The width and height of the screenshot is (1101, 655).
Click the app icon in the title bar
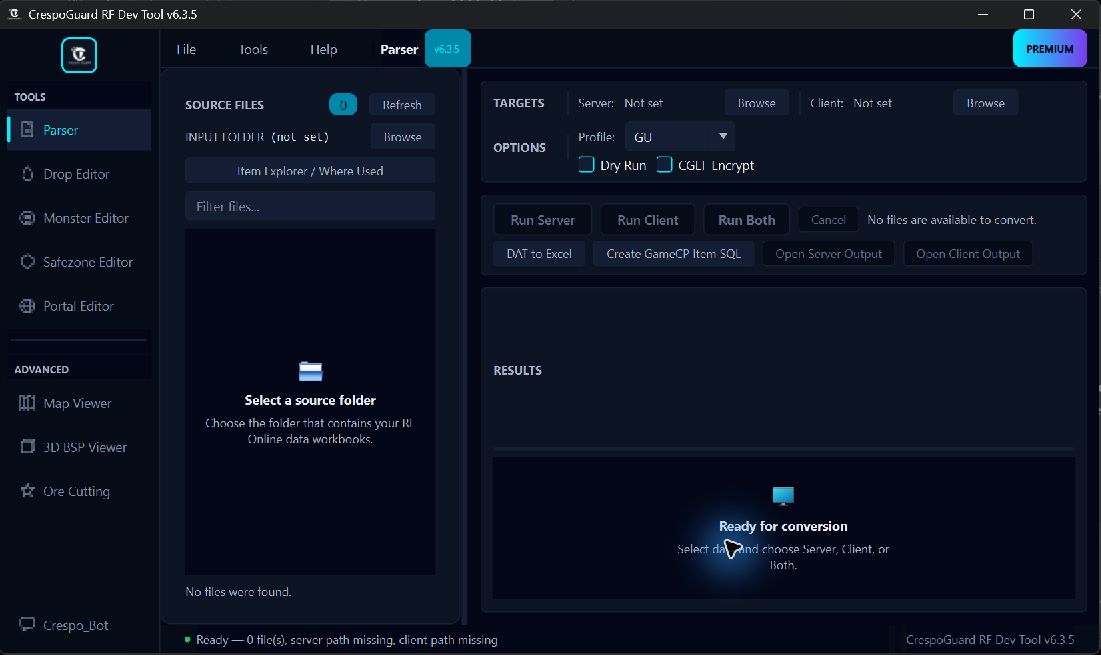pos(13,14)
